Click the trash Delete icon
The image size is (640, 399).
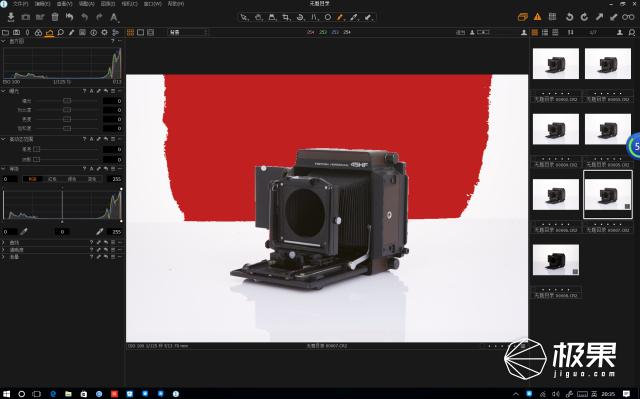55,17
